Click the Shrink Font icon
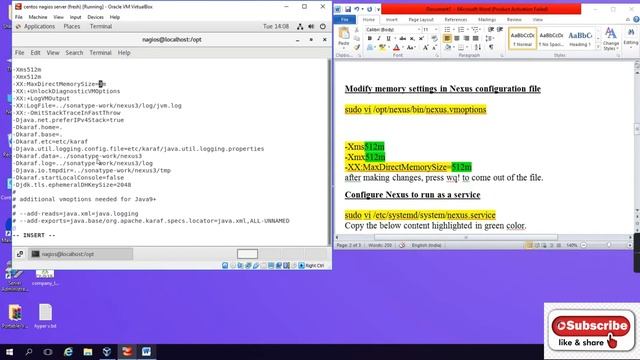The width and height of the screenshot is (640, 360). [x=434, y=48]
